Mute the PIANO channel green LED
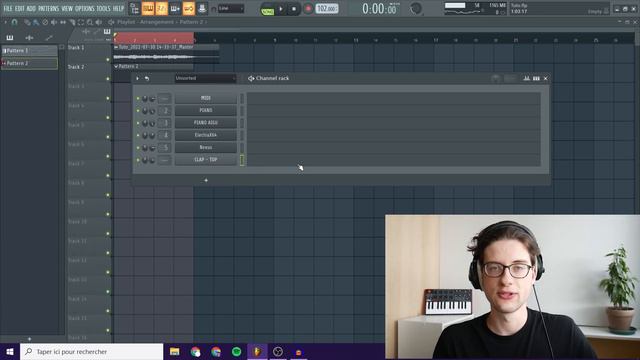The width and height of the screenshot is (640, 360). [138, 111]
